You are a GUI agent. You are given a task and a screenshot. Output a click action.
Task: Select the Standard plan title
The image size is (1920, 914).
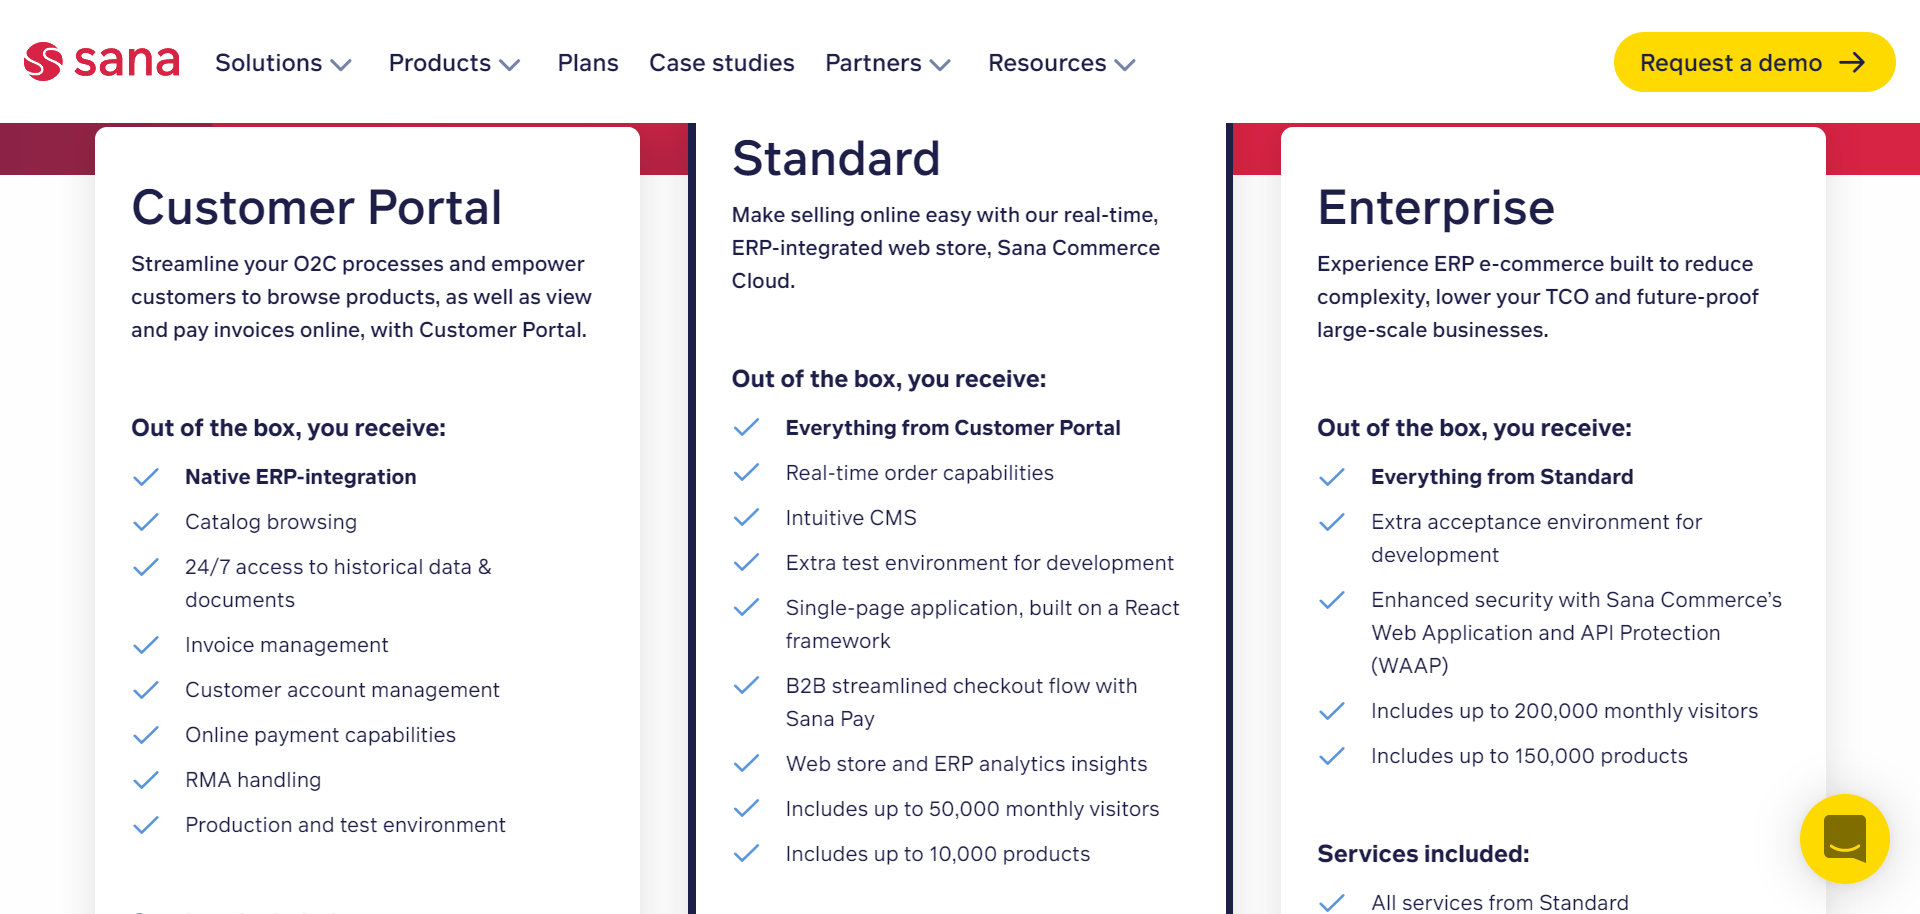coord(836,157)
